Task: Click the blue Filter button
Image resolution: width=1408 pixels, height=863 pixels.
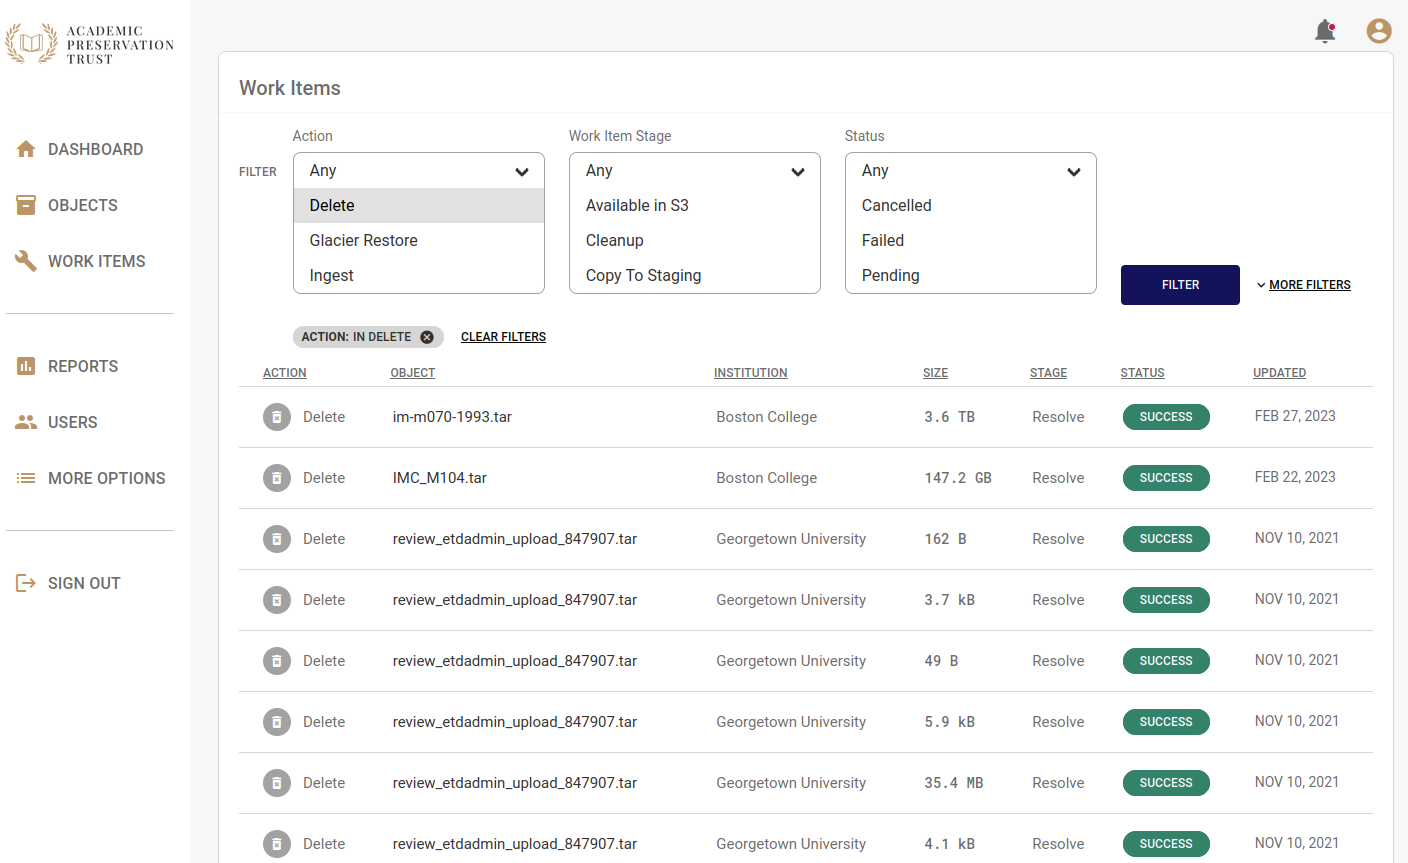Action: pyautogui.click(x=1180, y=285)
